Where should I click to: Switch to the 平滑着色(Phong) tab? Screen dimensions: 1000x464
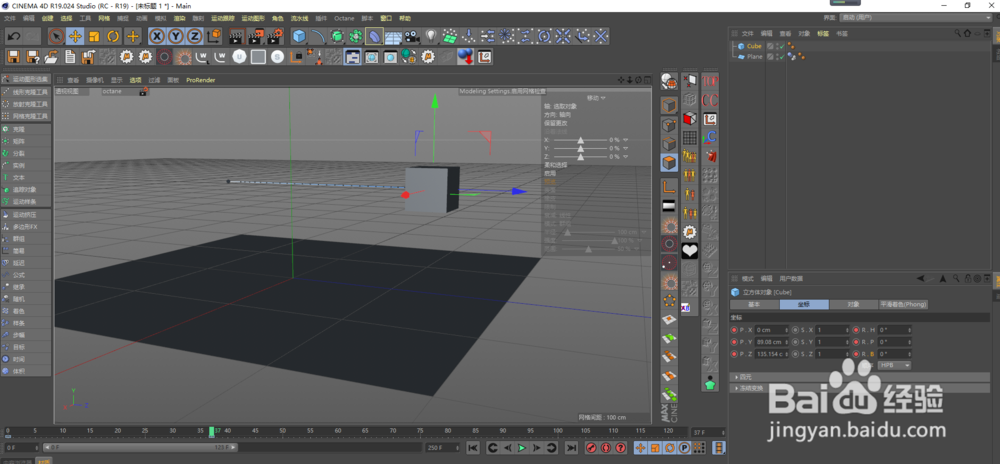coord(904,305)
